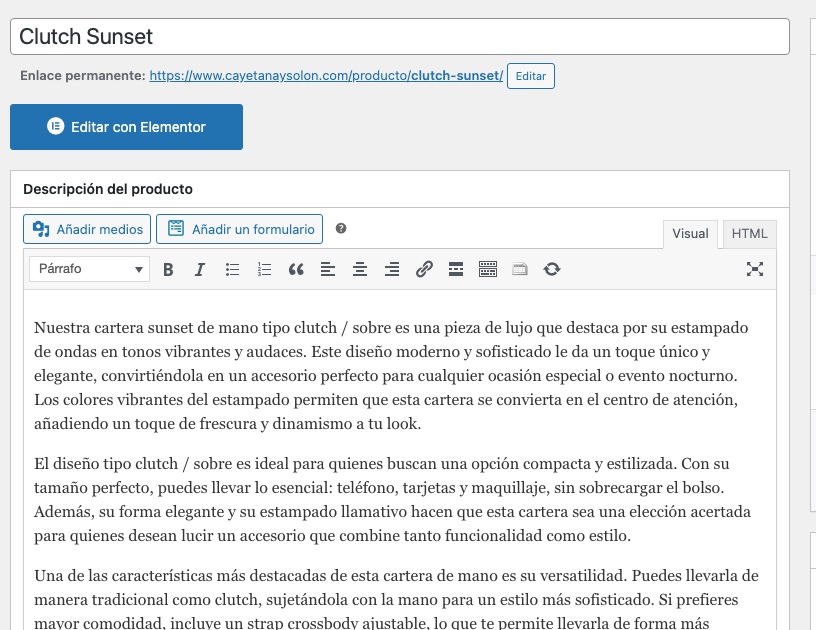Screen dimensions: 816x630
Task: Enter distraction-free fullscreen writing mode
Action: pyautogui.click(x=755, y=269)
